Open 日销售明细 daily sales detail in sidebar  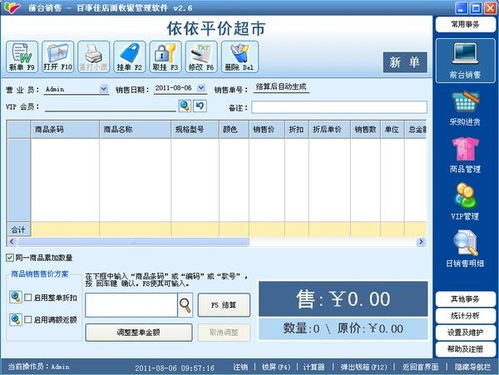coord(465,249)
